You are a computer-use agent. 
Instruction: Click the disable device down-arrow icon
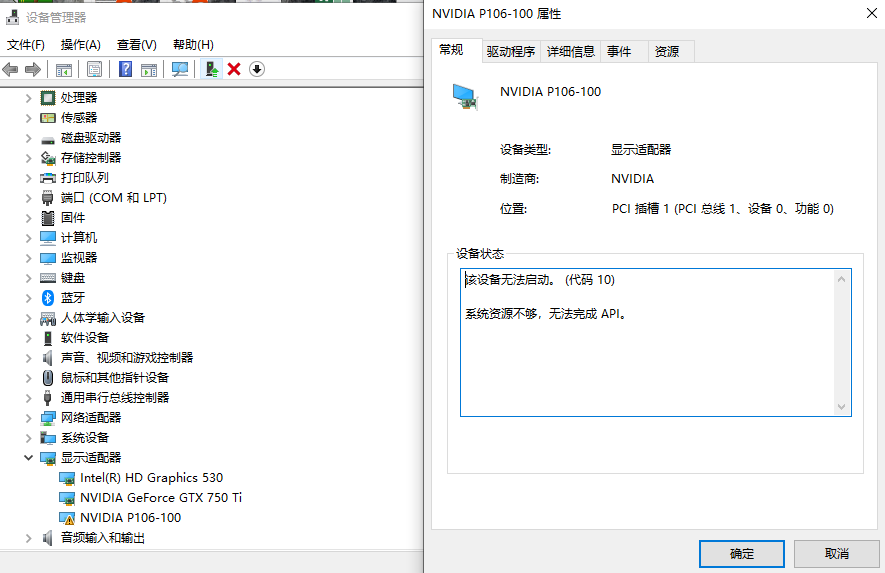coord(257,69)
